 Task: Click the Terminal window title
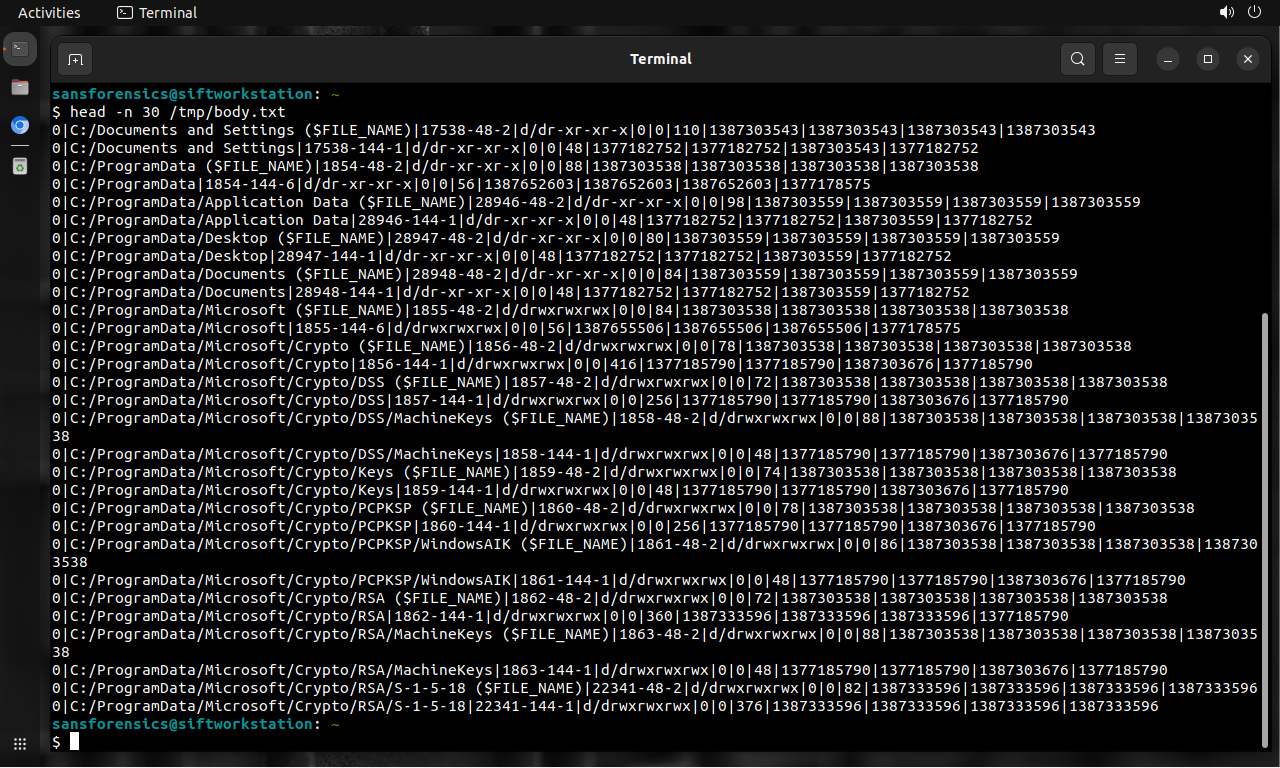(x=660, y=59)
